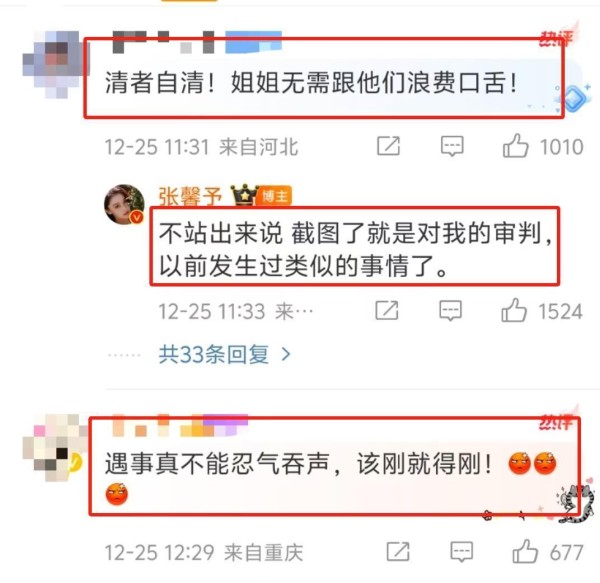Open the first commenter's blurred avatar
The image size is (600, 583).
tap(54, 64)
